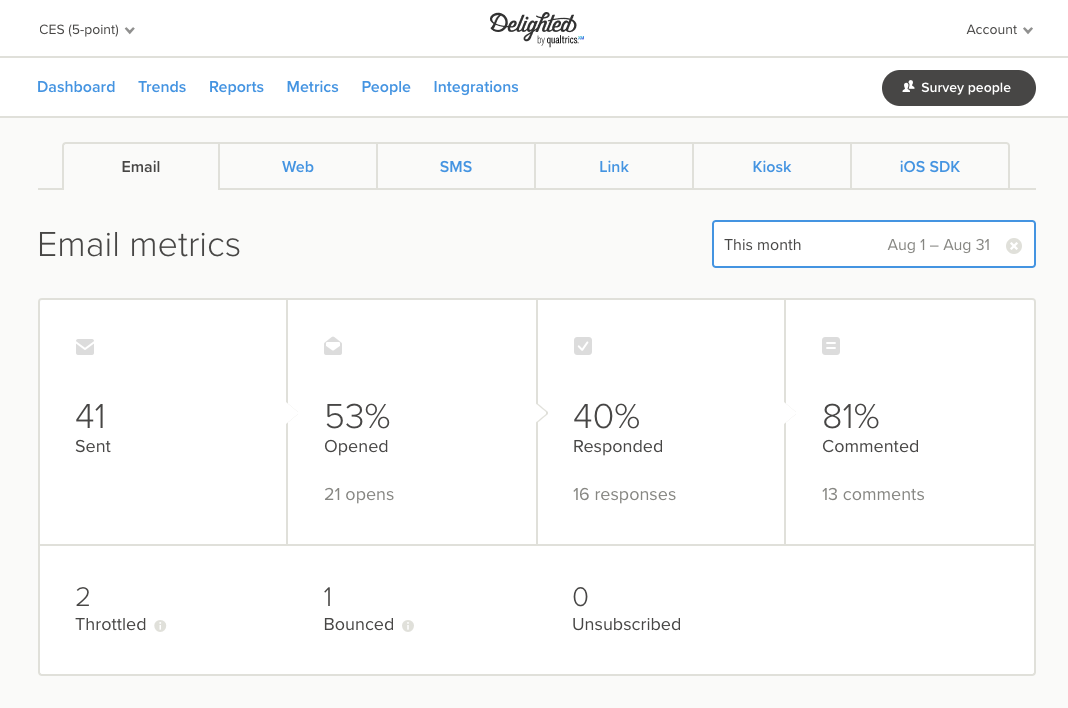Image resolution: width=1068 pixels, height=708 pixels.
Task: Open the iOS SDK tab
Action: (x=930, y=167)
